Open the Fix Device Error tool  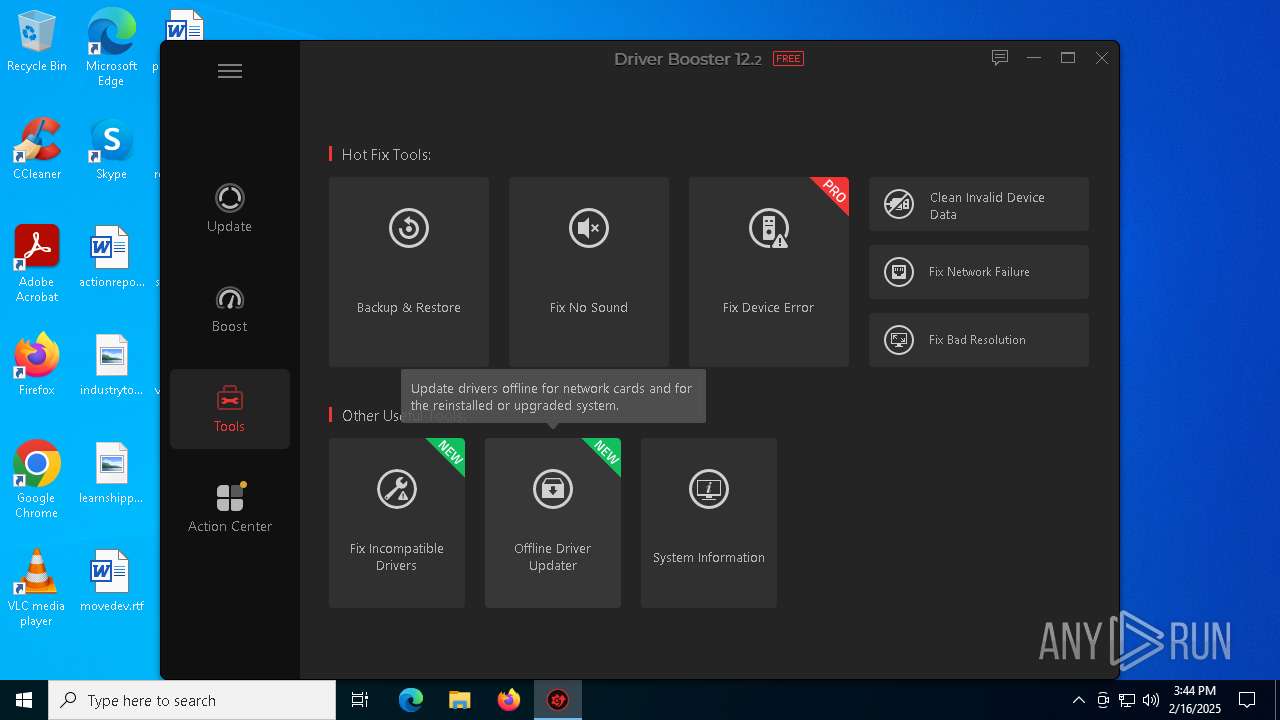tap(769, 272)
